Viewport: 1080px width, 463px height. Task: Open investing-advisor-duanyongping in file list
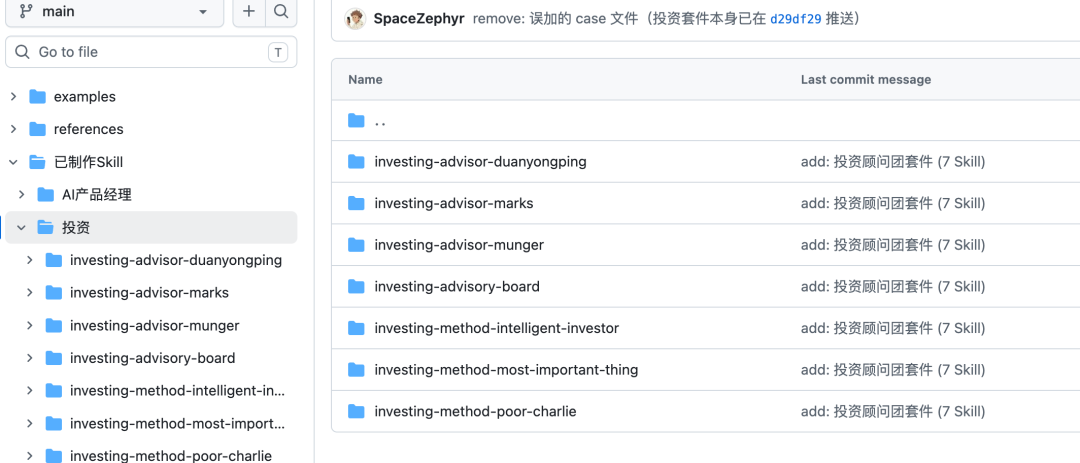[480, 162]
